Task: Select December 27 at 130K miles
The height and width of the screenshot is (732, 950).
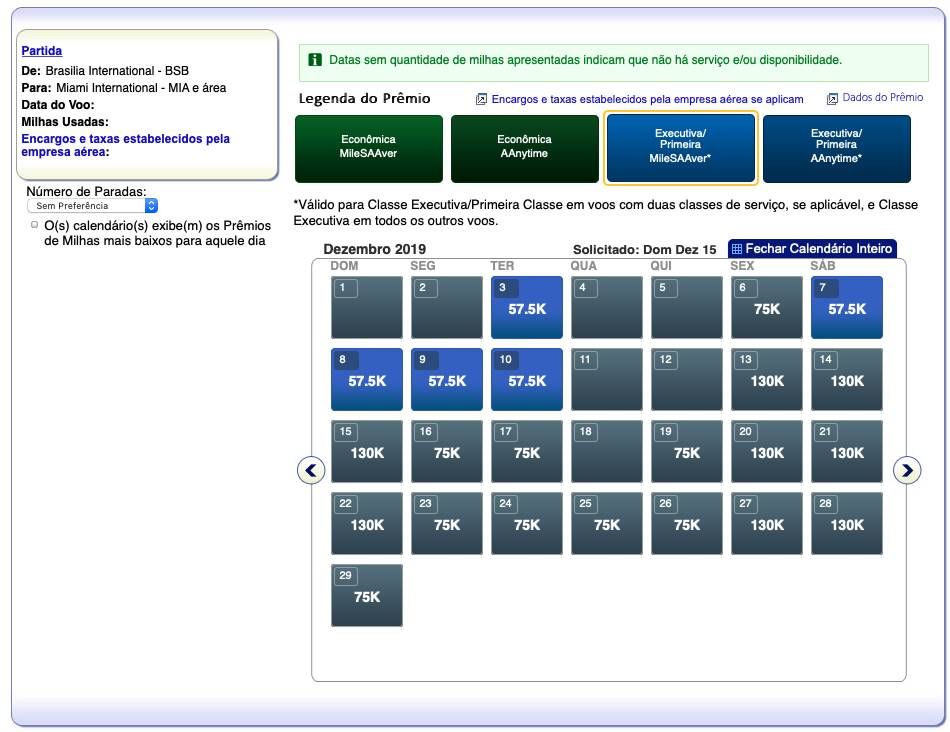Action: point(767,524)
